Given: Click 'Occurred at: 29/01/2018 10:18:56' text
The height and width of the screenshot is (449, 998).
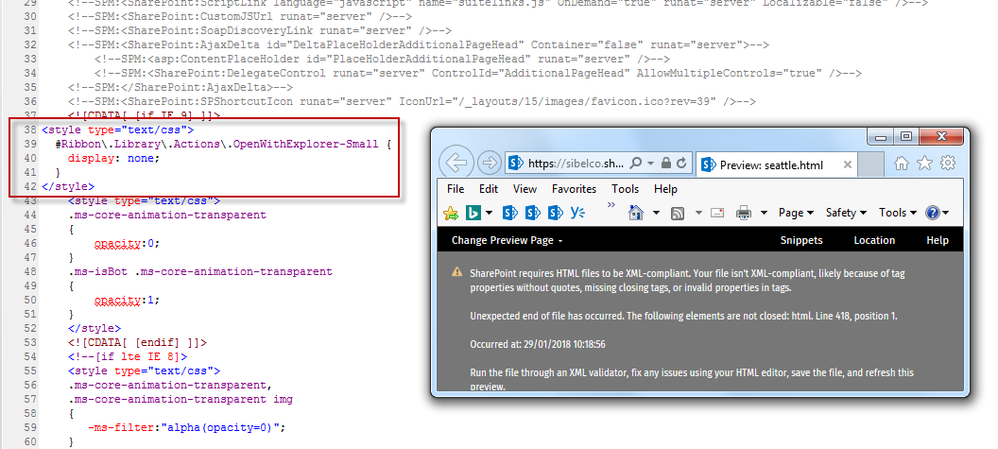Looking at the screenshot, I should click(x=537, y=345).
